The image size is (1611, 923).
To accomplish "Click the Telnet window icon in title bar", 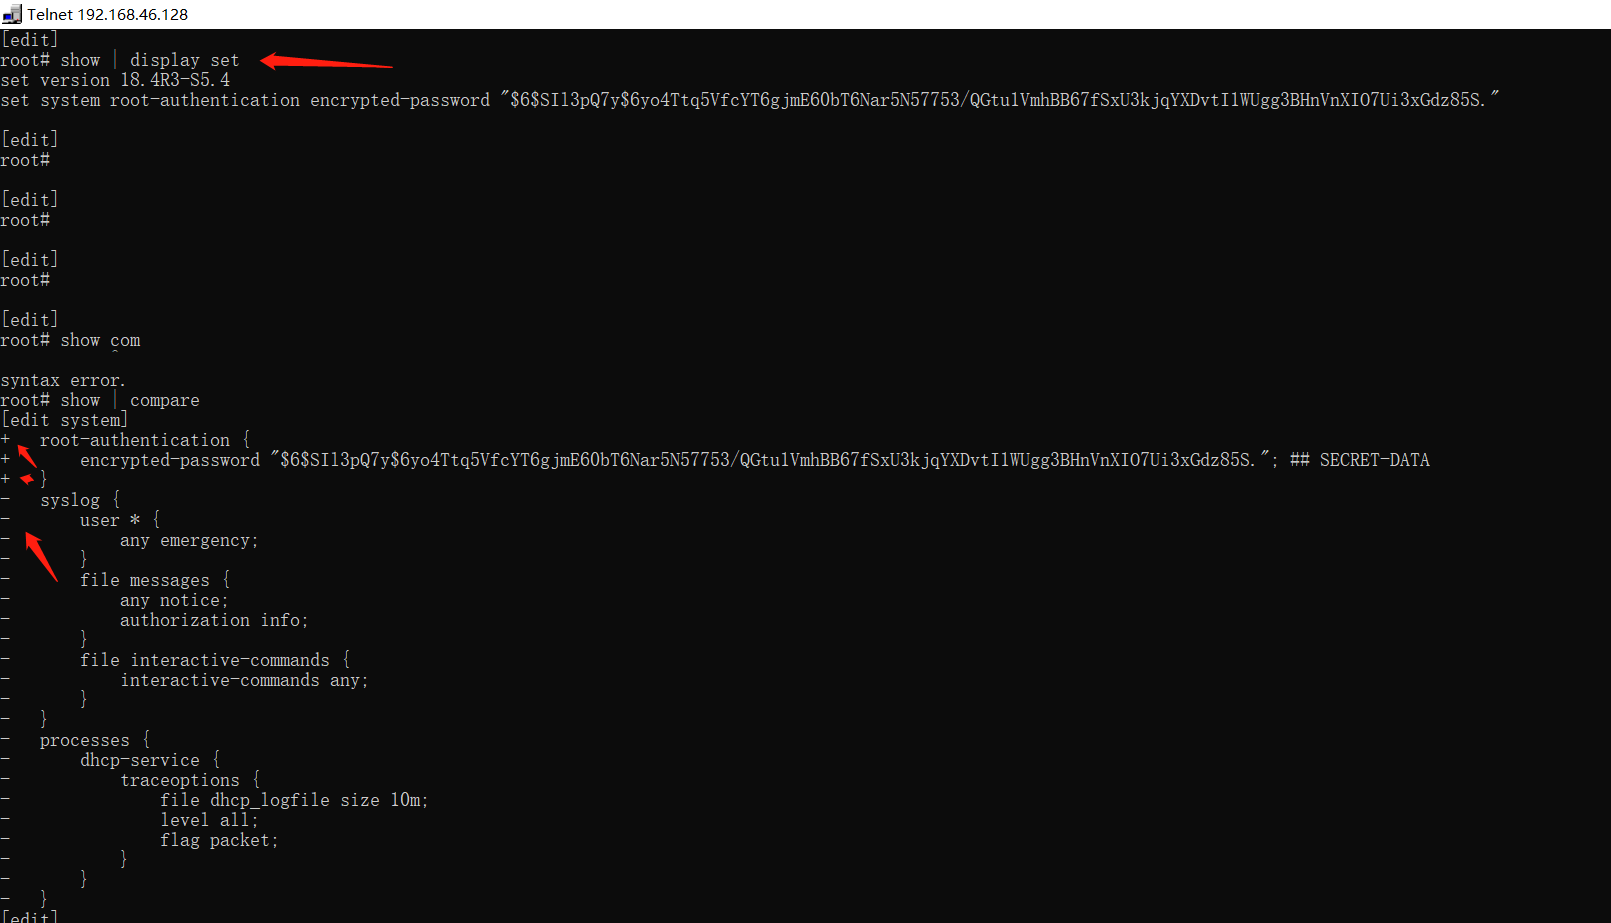I will pyautogui.click(x=12, y=14).
